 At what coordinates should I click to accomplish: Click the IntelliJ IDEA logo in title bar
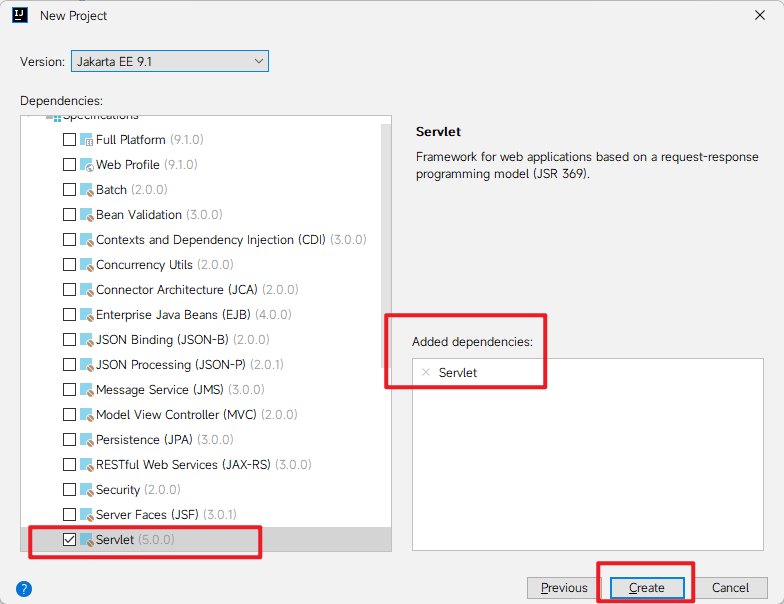20,16
